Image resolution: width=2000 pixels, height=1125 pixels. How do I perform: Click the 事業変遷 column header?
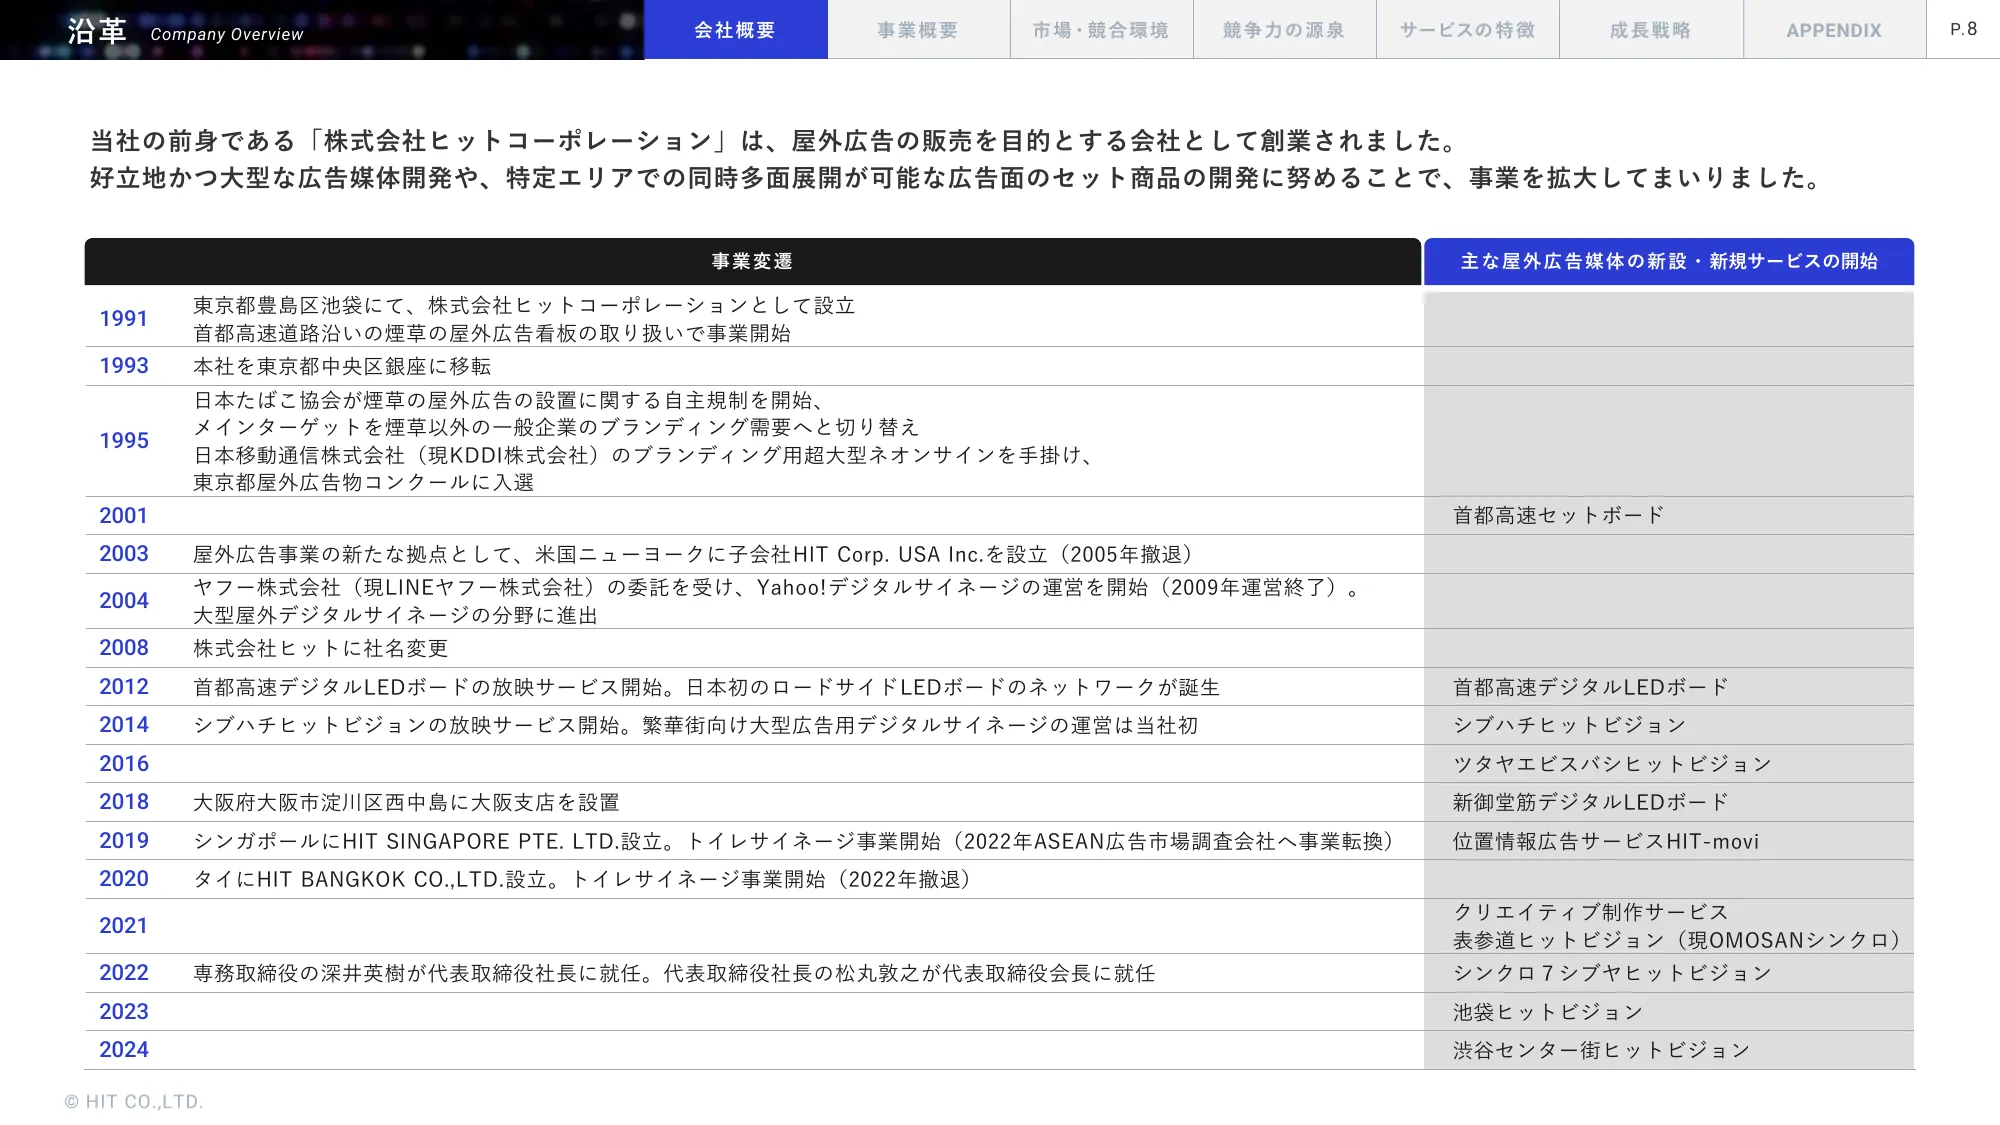752,261
